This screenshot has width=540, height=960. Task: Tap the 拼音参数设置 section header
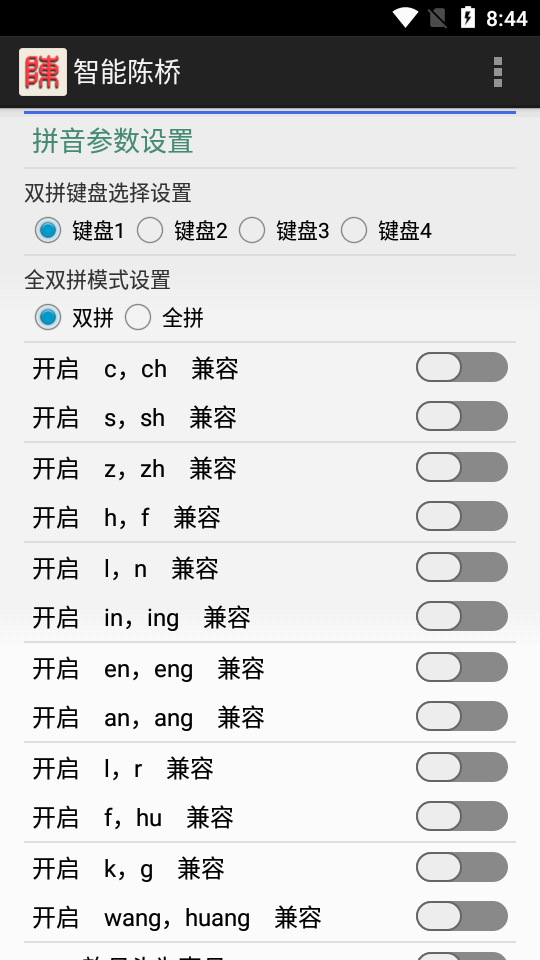click(x=113, y=141)
